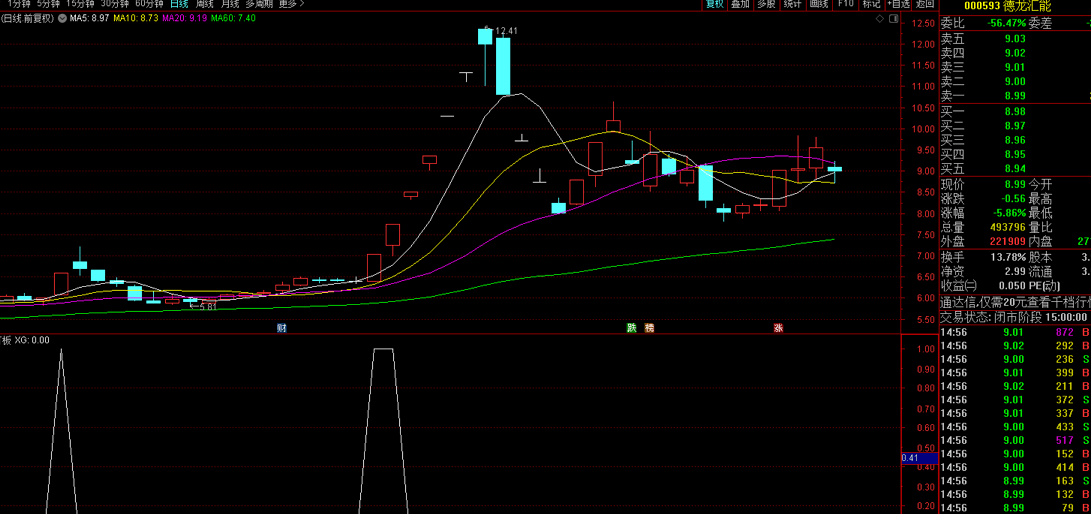
Task: Click the 外盘 221909 value
Action: (x=1008, y=242)
